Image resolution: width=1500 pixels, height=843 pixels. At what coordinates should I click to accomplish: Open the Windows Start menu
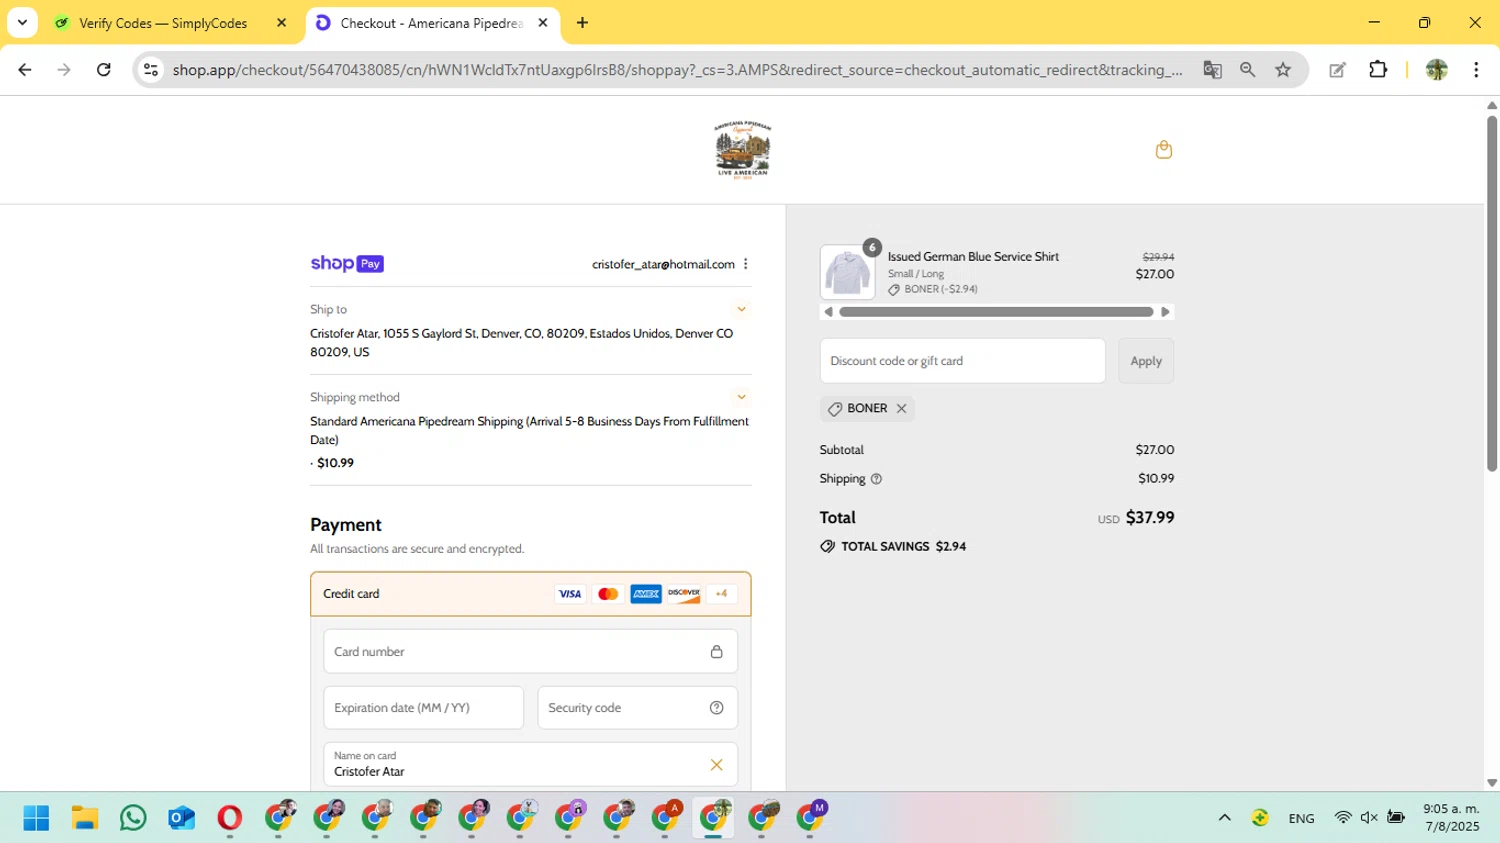click(x=36, y=818)
